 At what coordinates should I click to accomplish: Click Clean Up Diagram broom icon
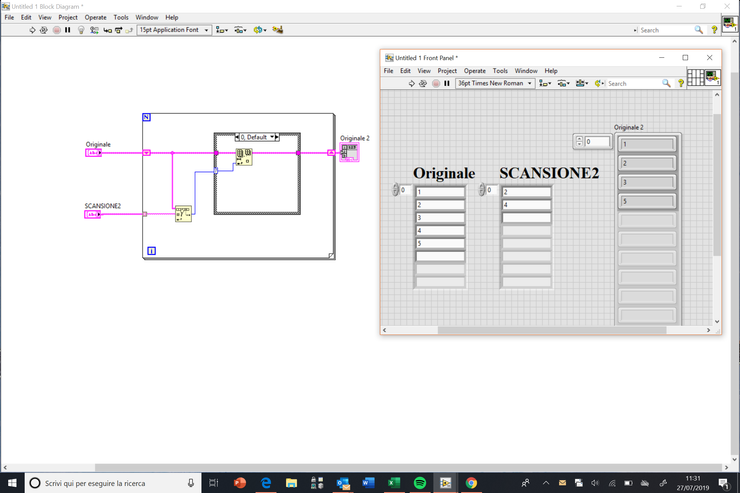coord(278,30)
